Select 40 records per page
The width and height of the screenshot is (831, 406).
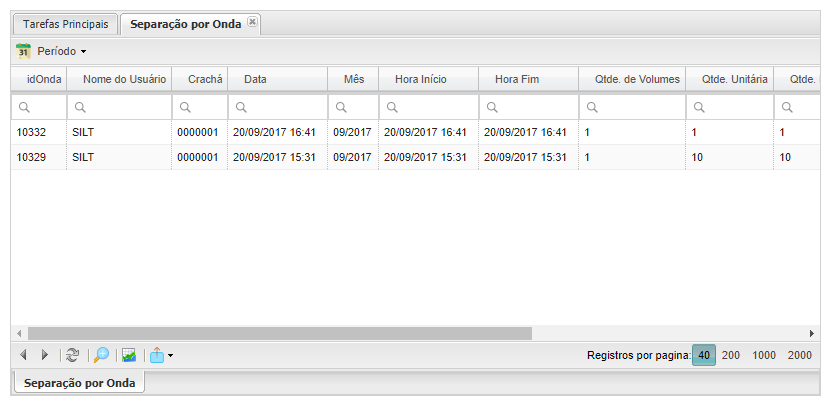[704, 355]
